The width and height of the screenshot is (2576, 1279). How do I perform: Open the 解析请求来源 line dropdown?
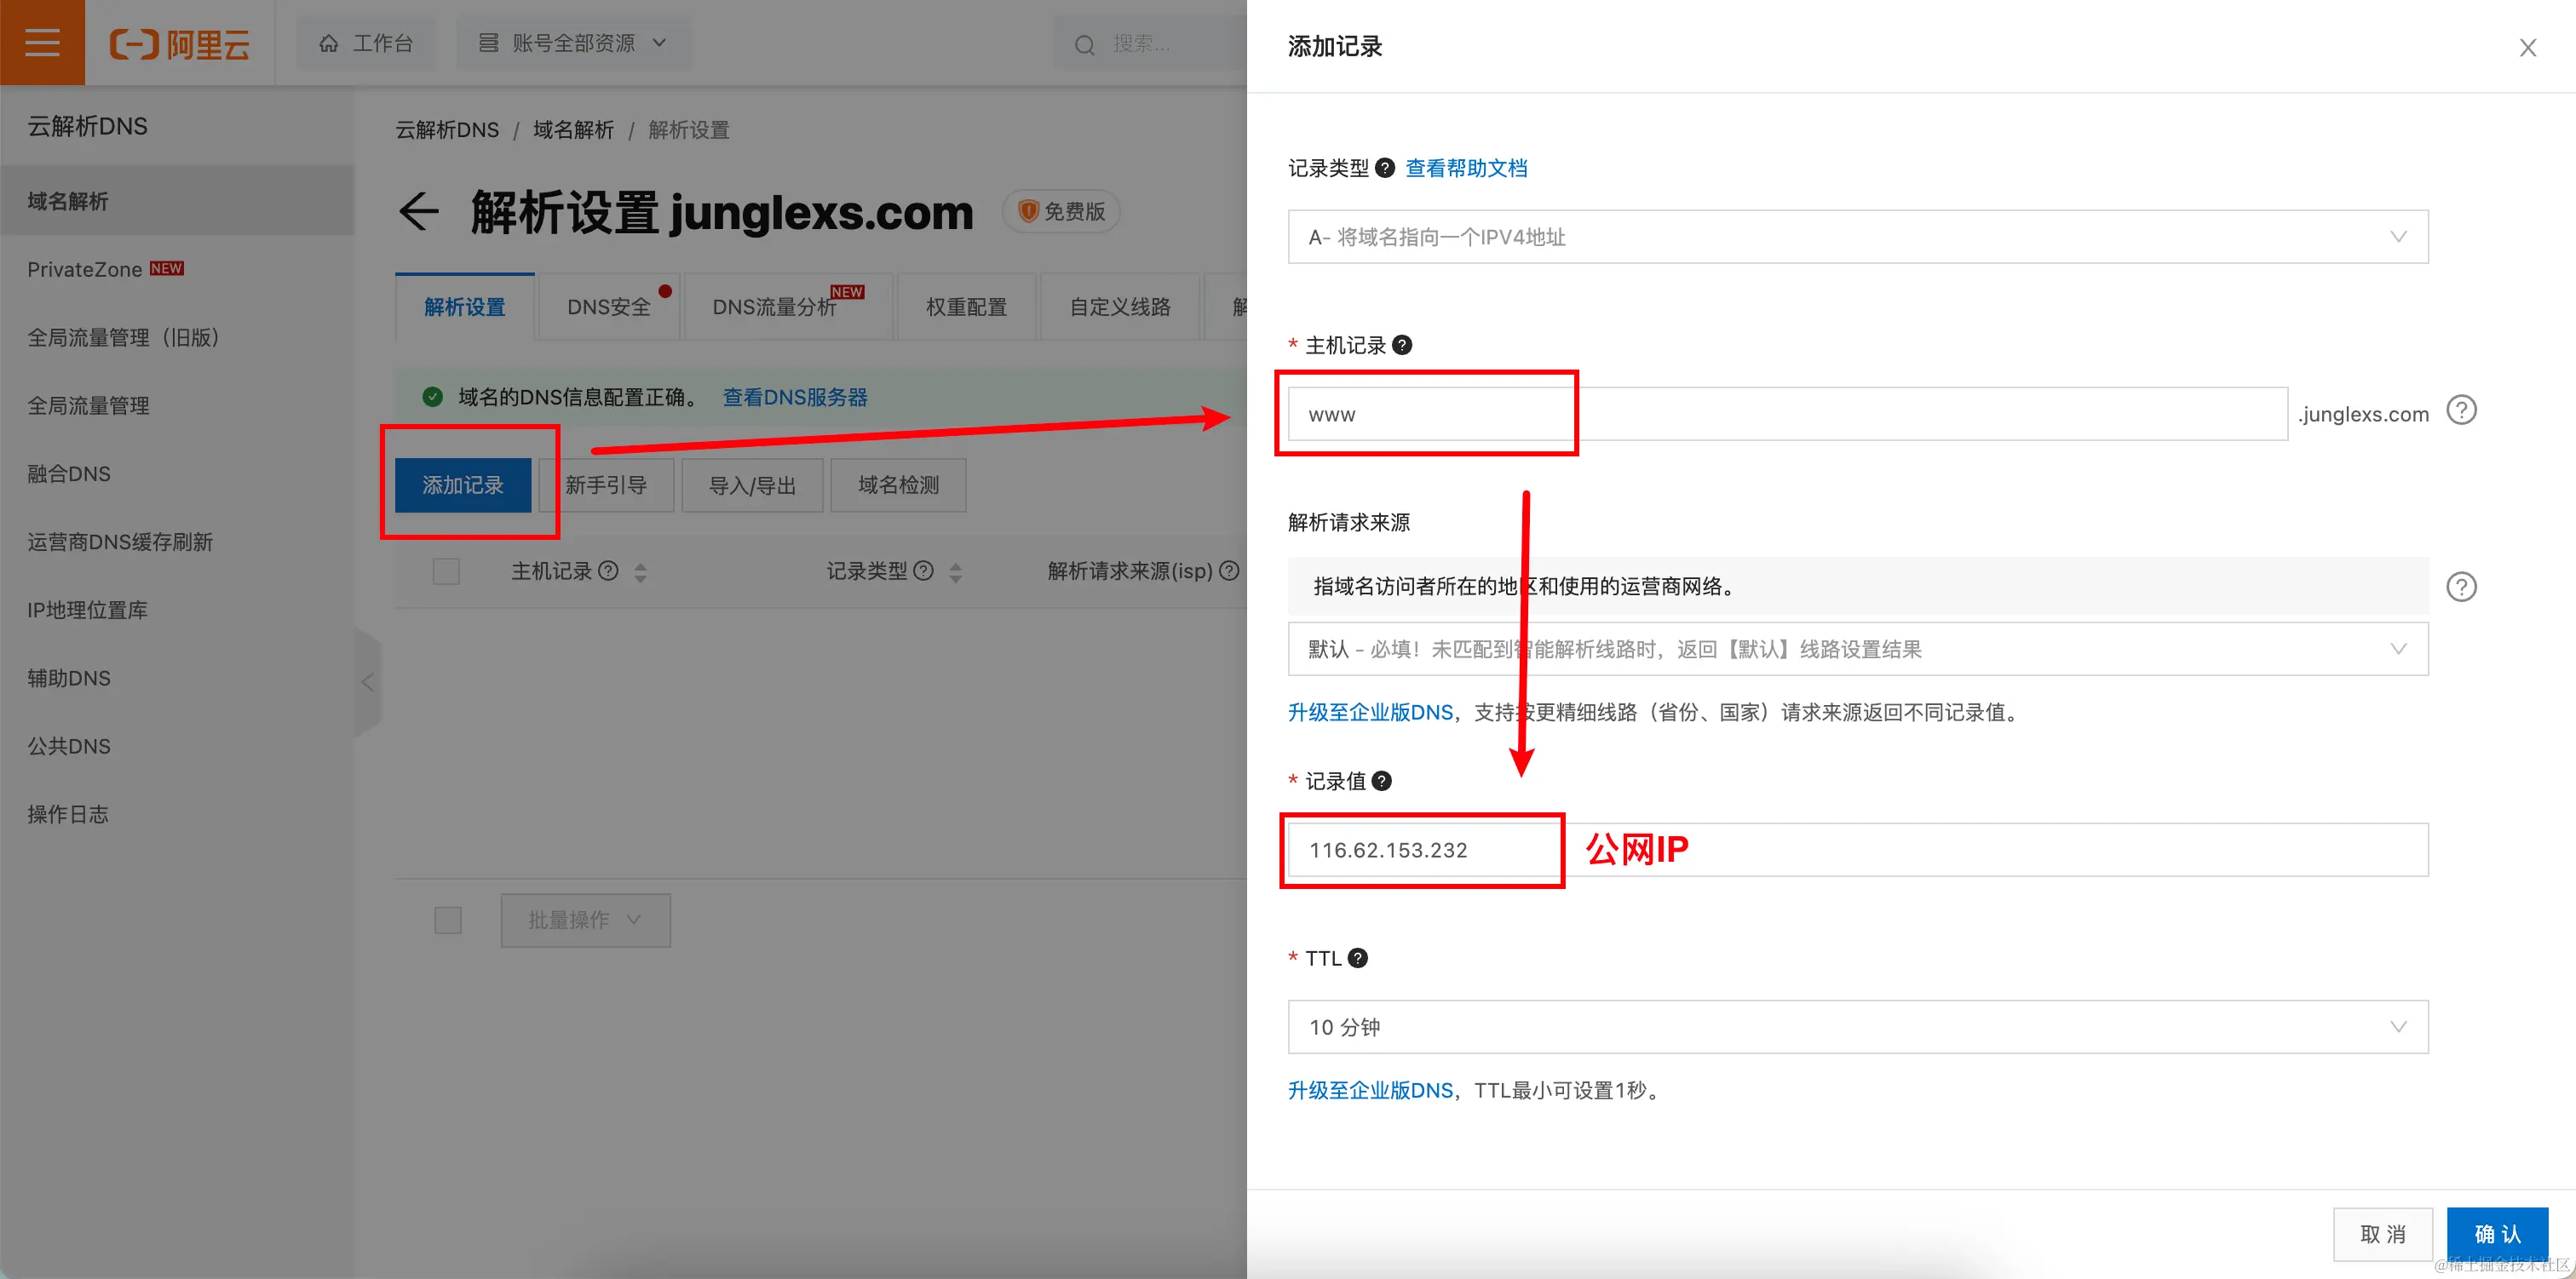point(1857,649)
